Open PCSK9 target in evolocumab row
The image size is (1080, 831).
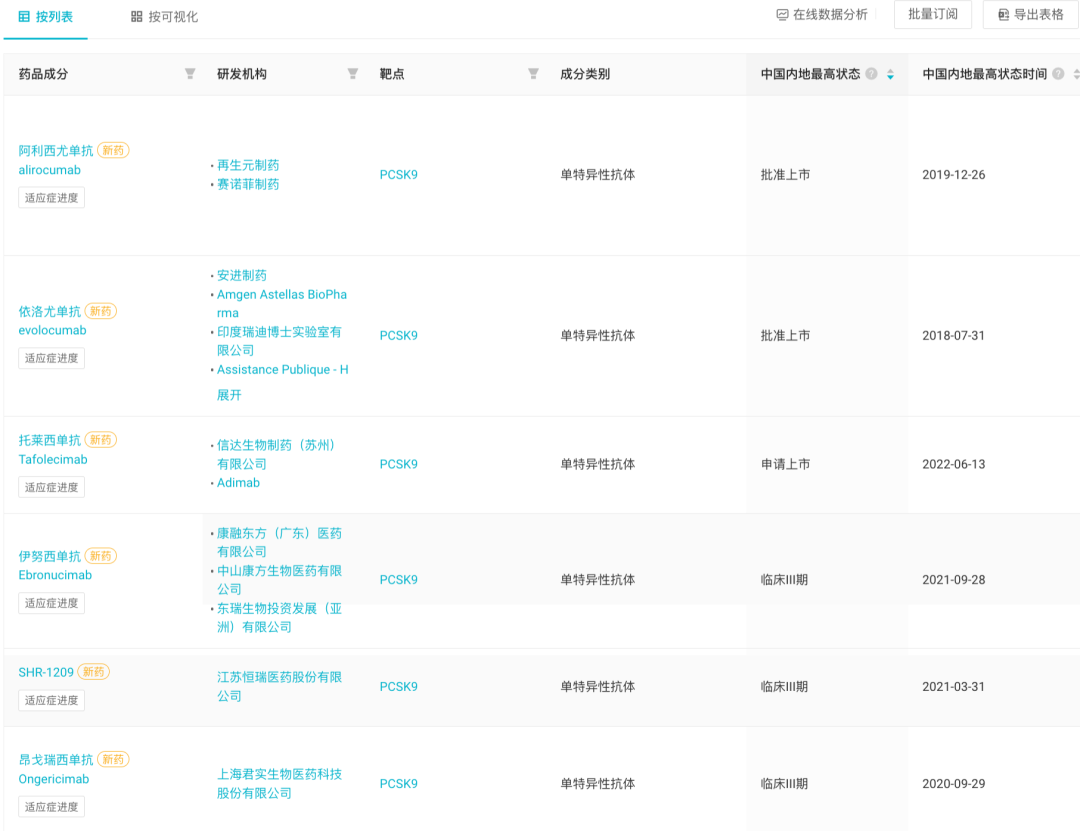click(399, 336)
